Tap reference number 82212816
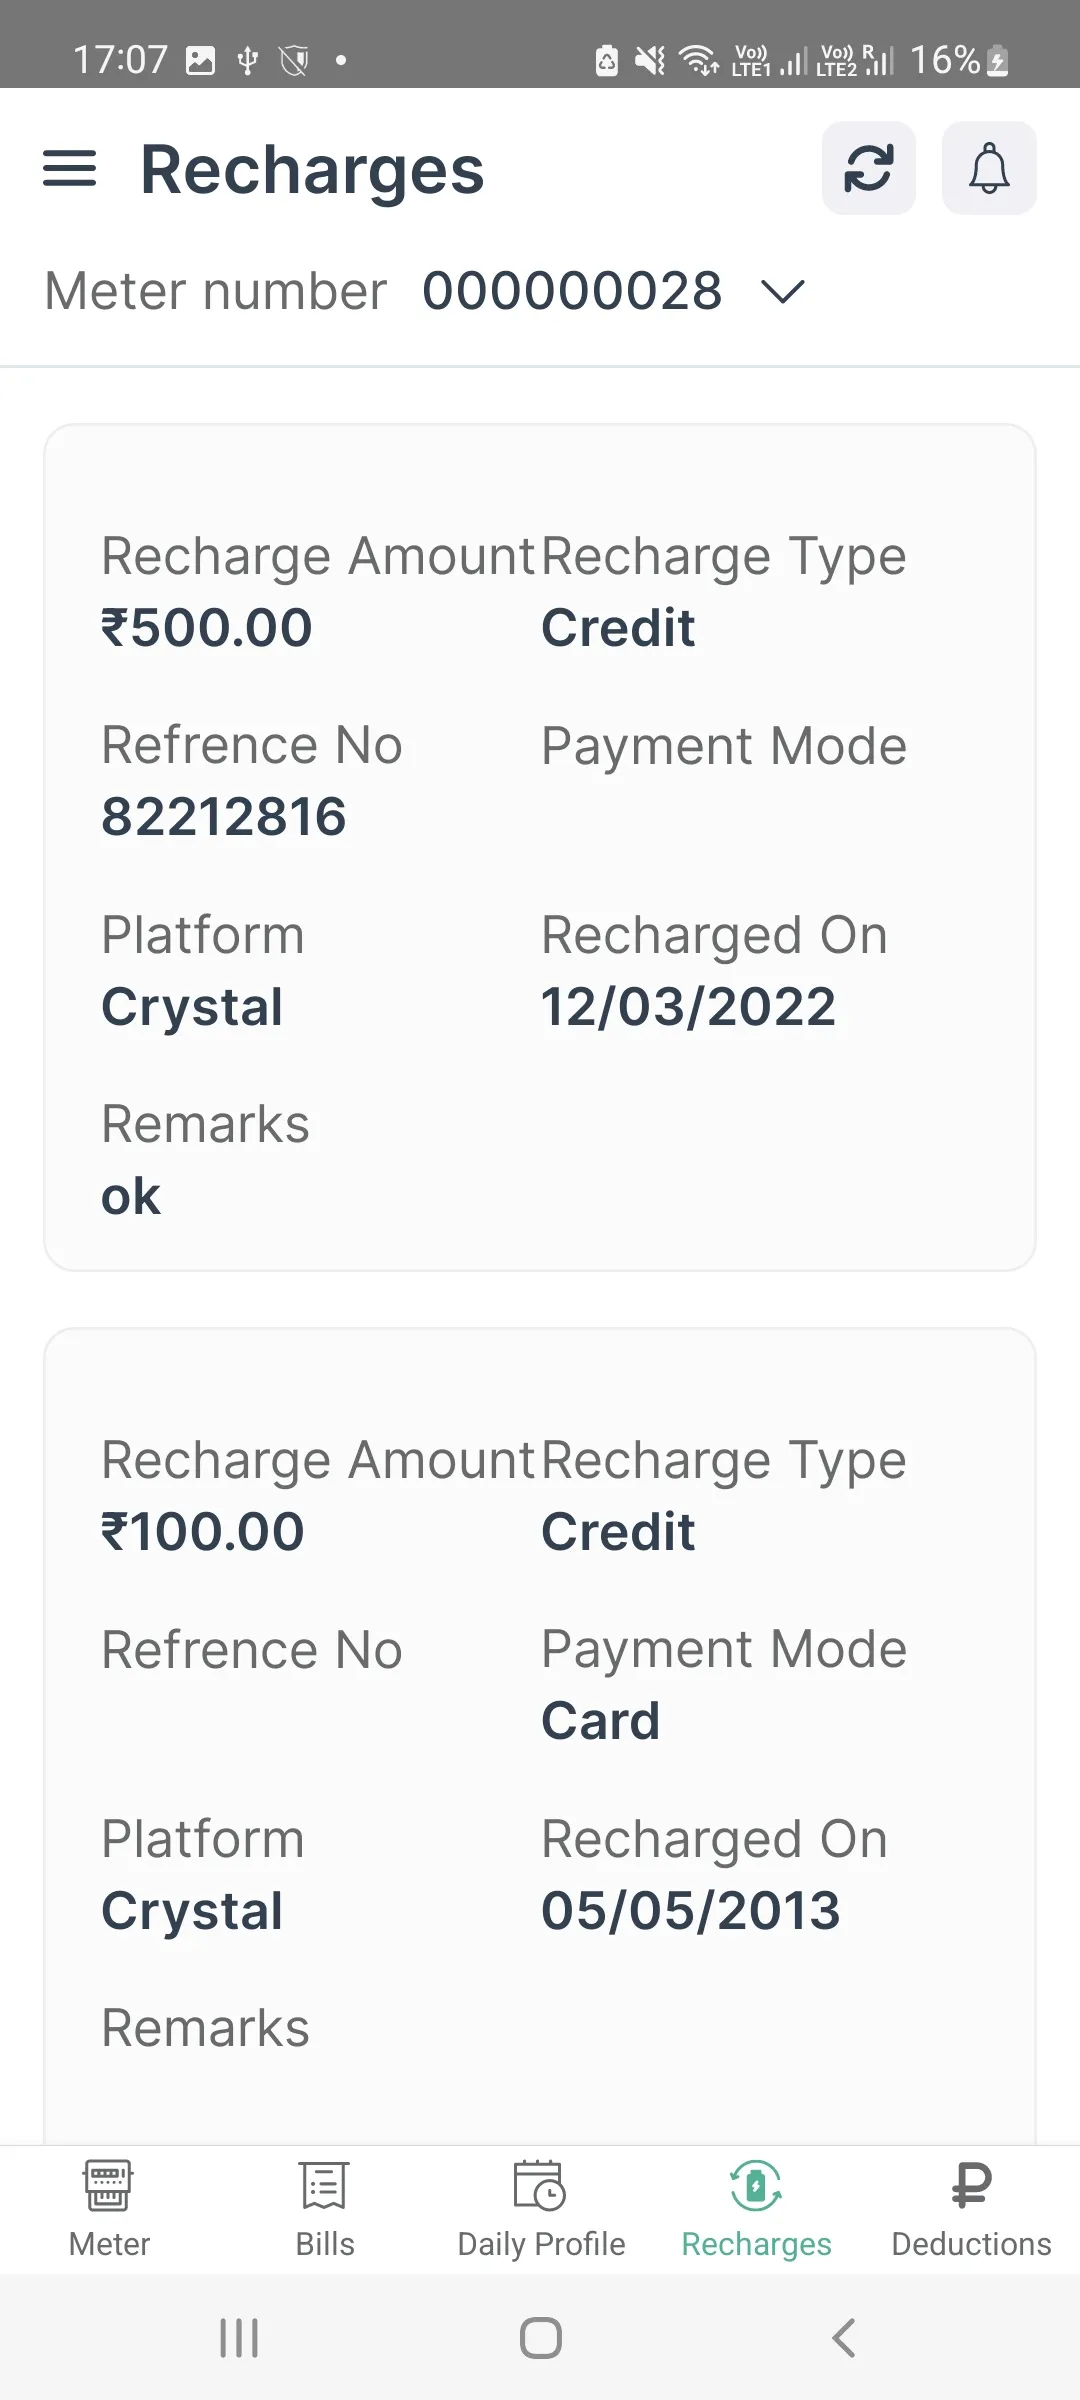 point(224,817)
